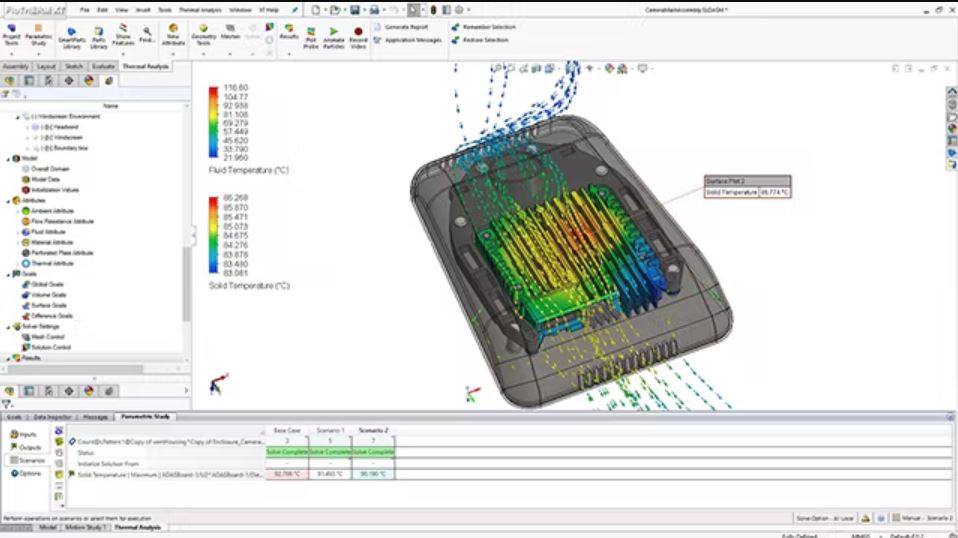Viewport: 958px width, 538px height.
Task: Click the Outputs item in Parametric Study
Action: coord(25,447)
